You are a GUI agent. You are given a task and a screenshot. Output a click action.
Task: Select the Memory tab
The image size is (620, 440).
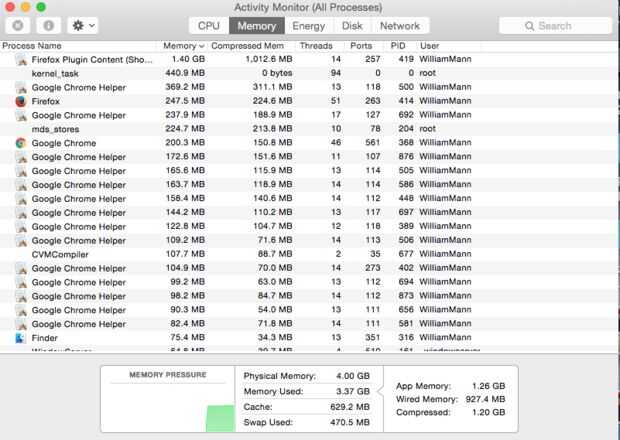257,26
